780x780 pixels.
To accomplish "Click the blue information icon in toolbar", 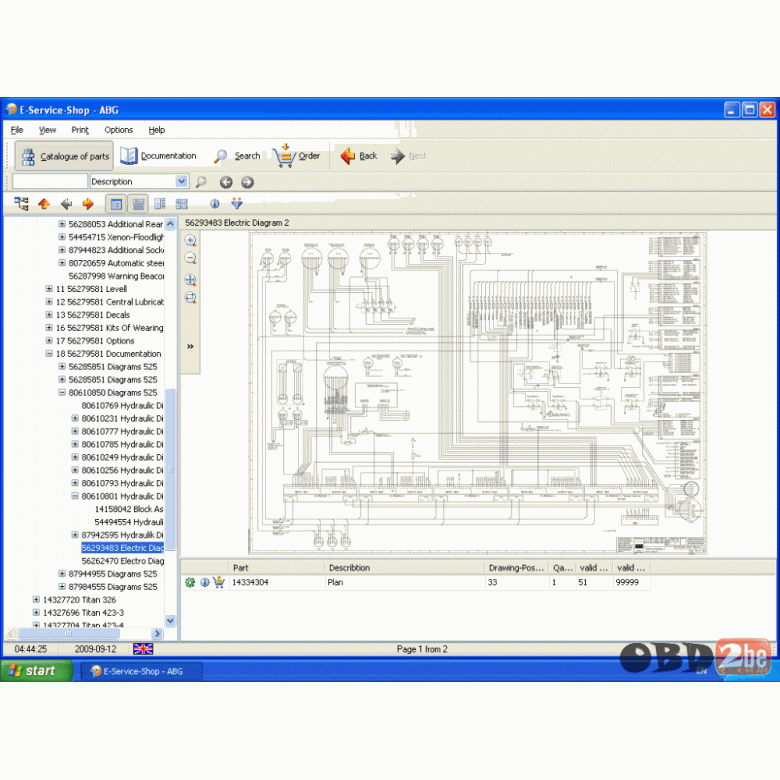I will pos(215,203).
